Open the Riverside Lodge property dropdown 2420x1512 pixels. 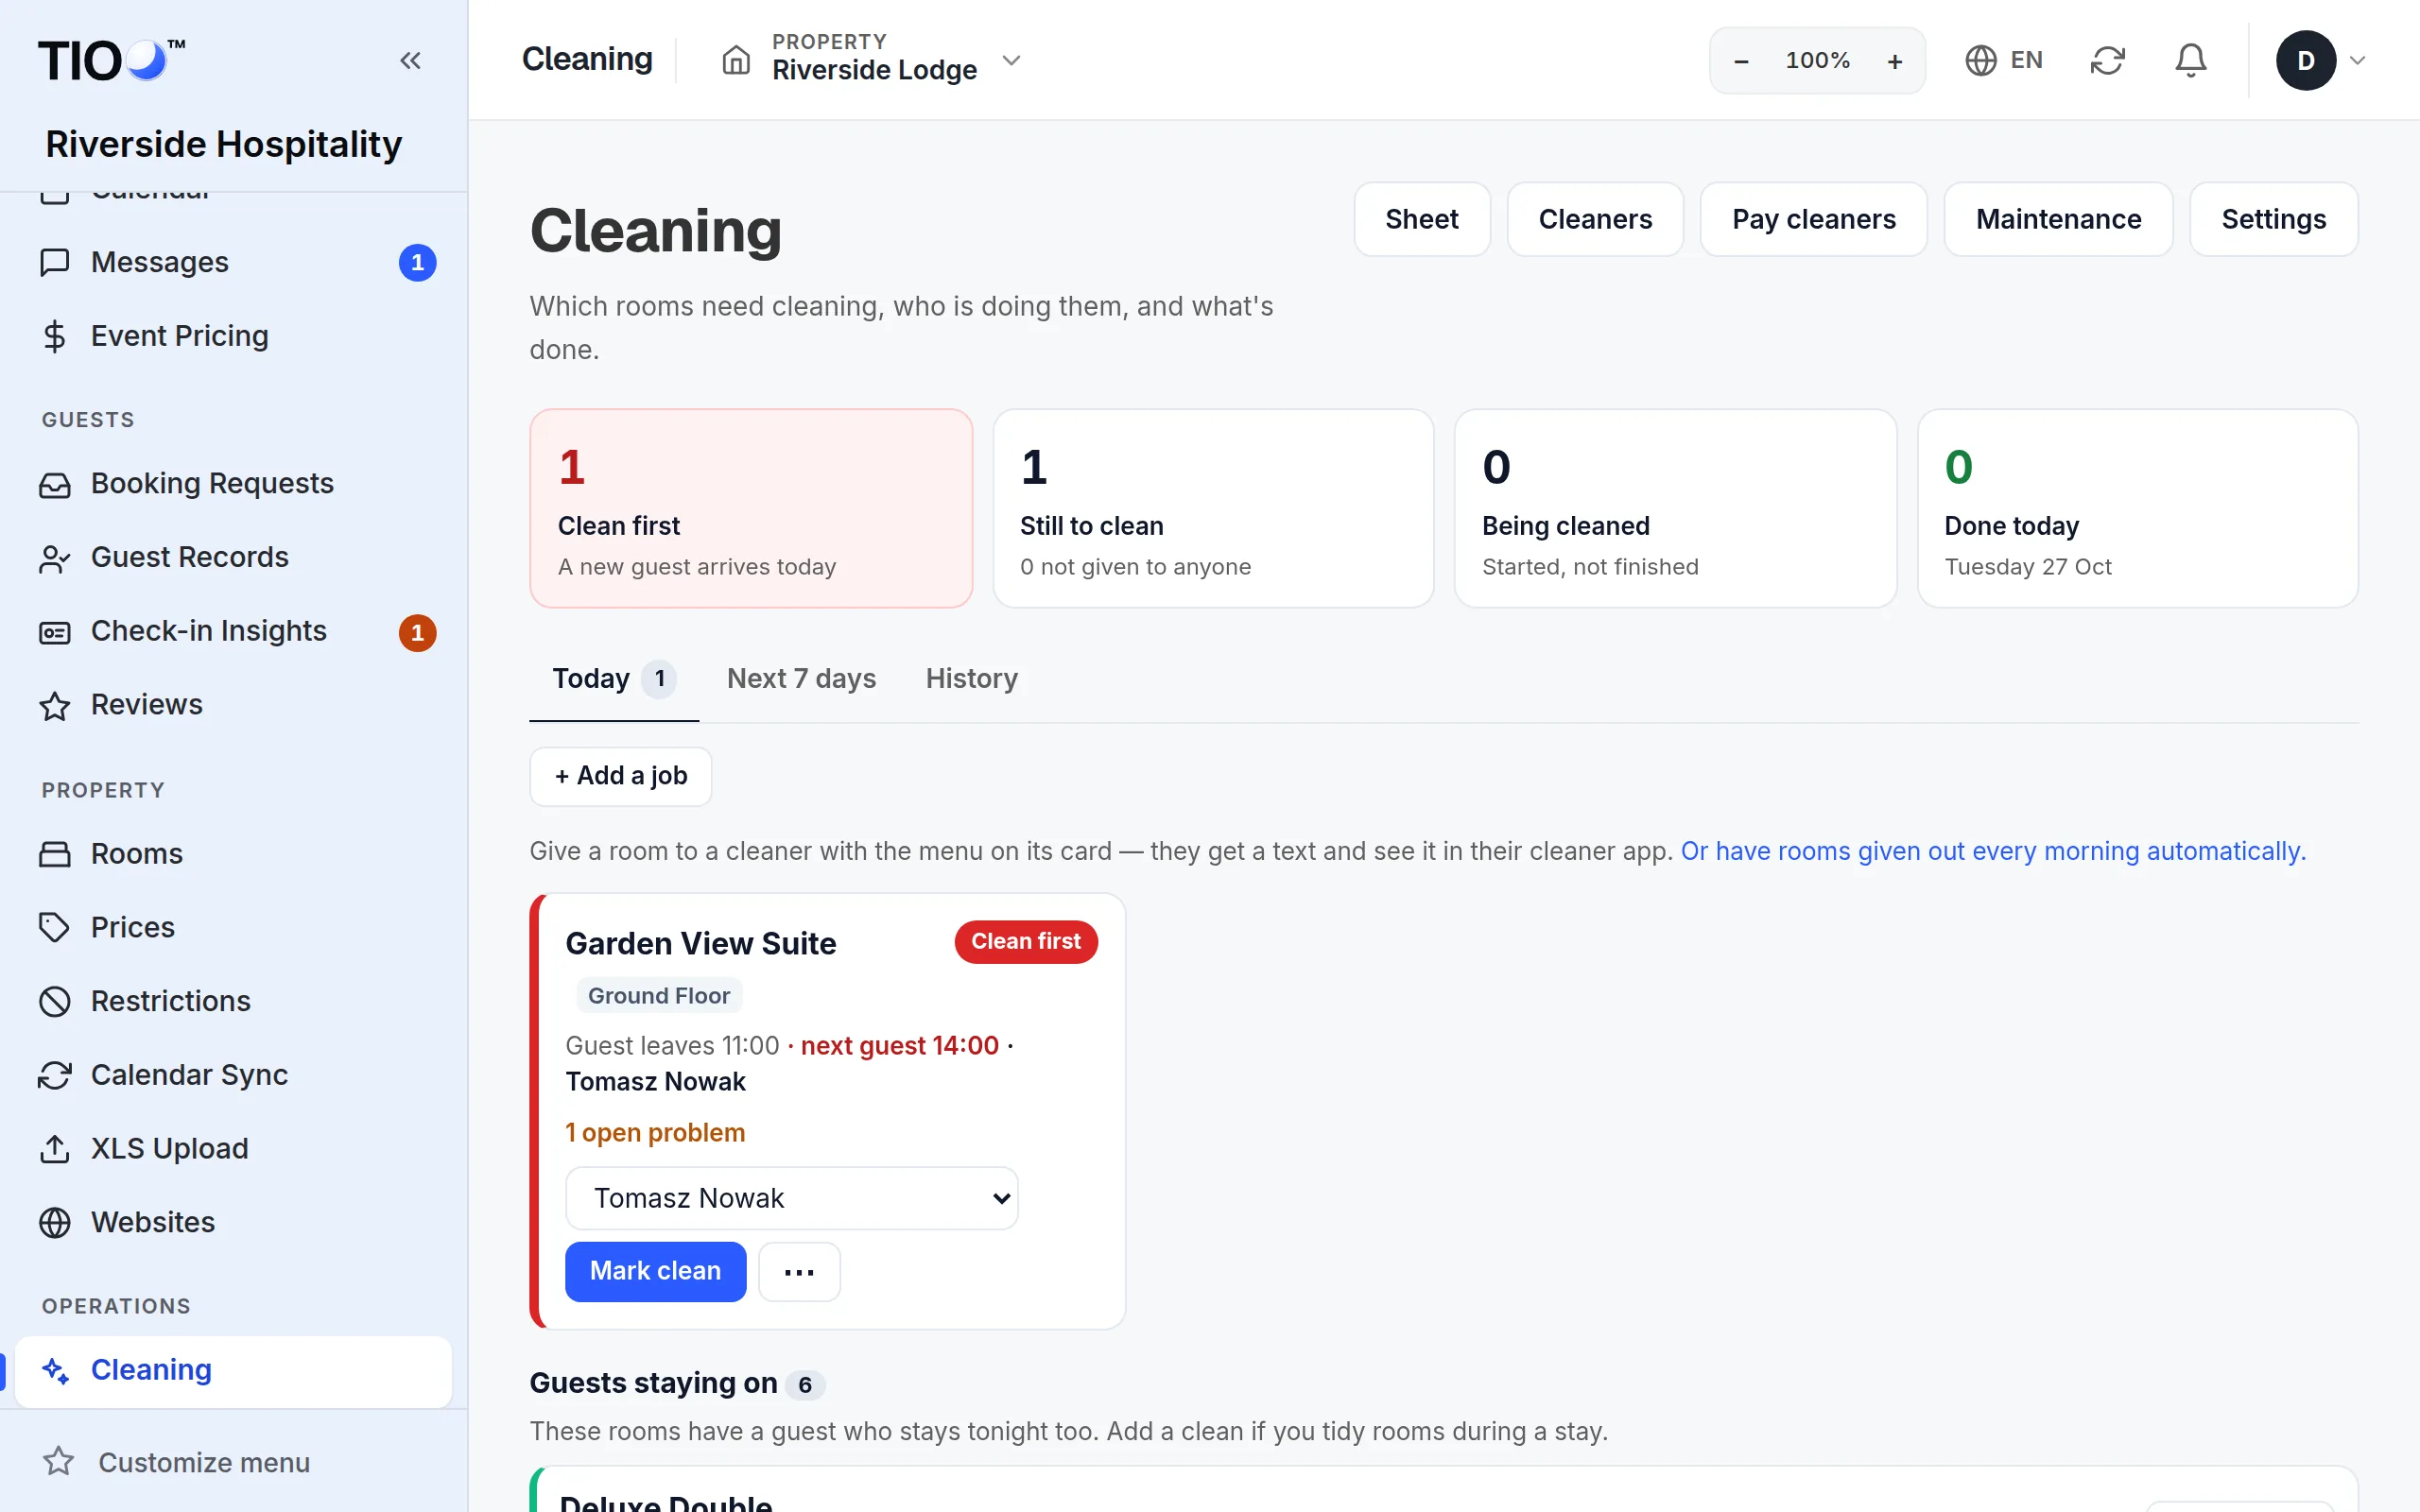(x=871, y=59)
